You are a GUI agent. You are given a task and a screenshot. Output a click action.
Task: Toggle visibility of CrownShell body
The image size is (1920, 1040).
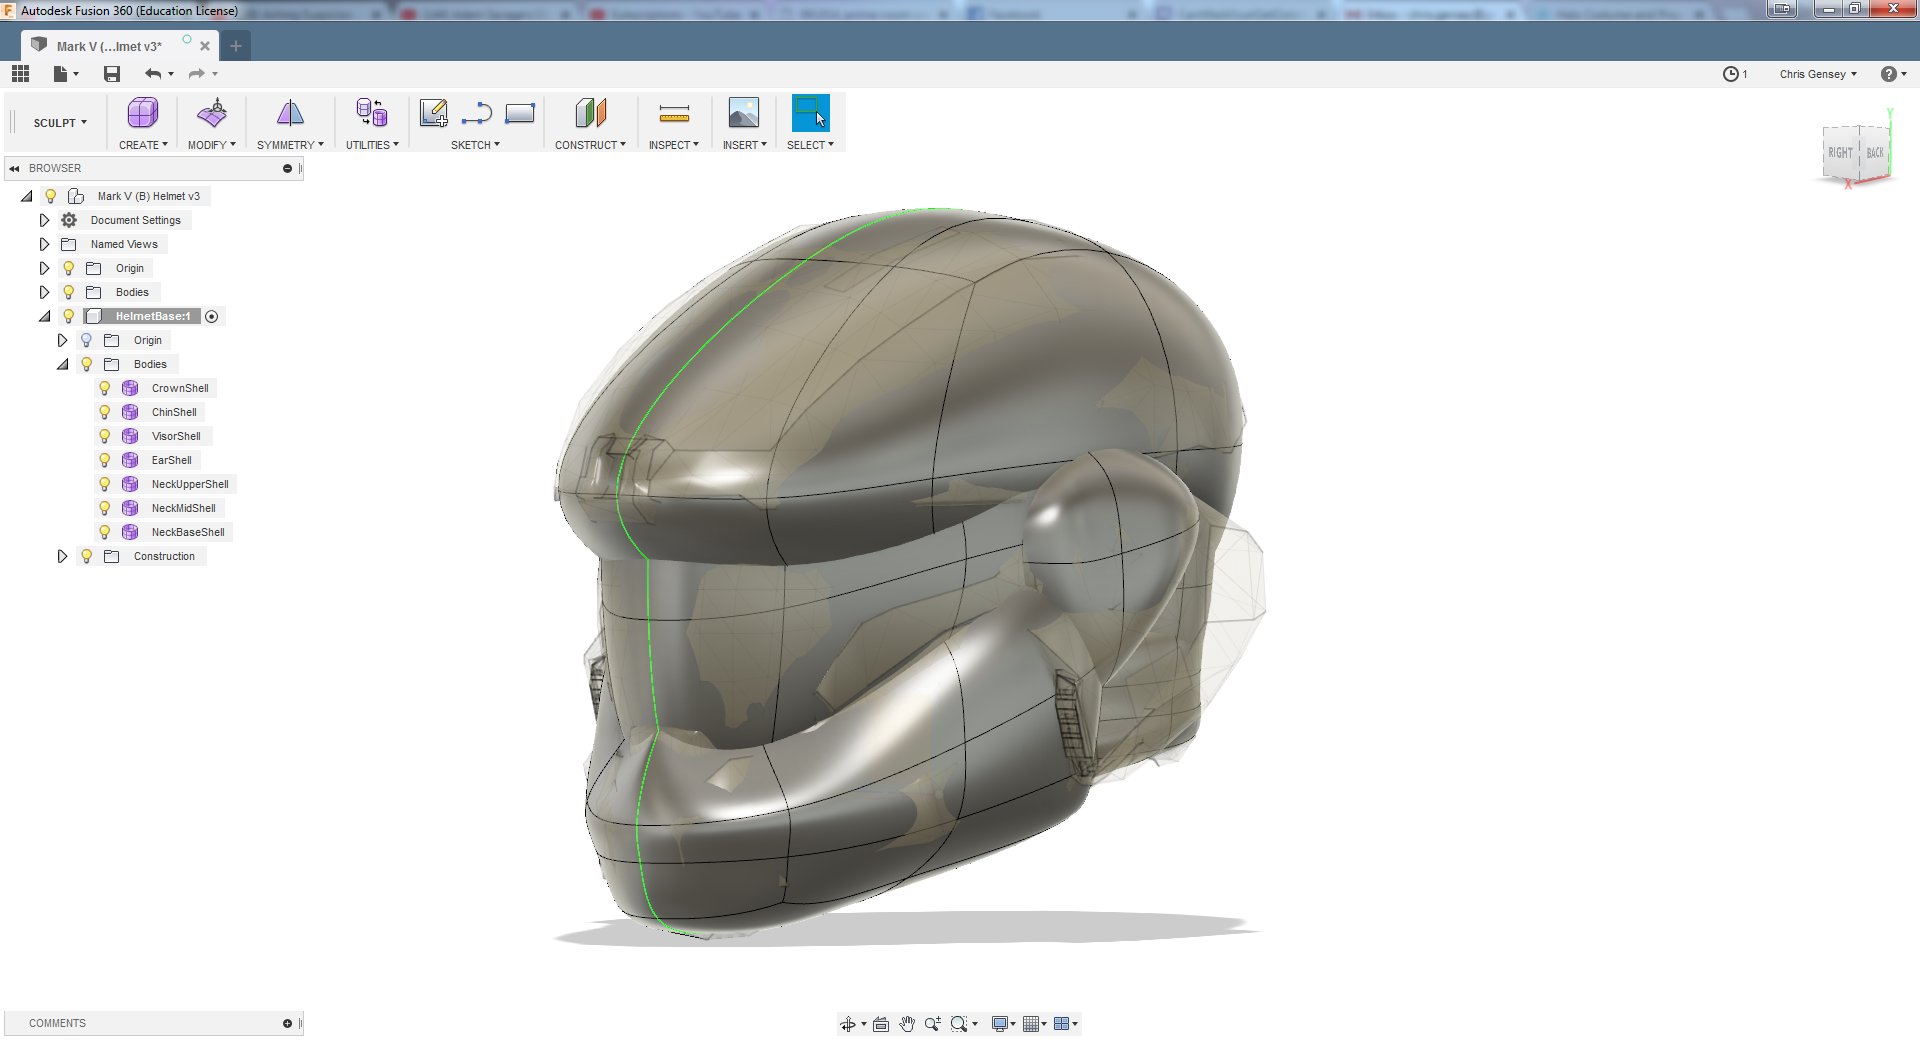click(105, 388)
